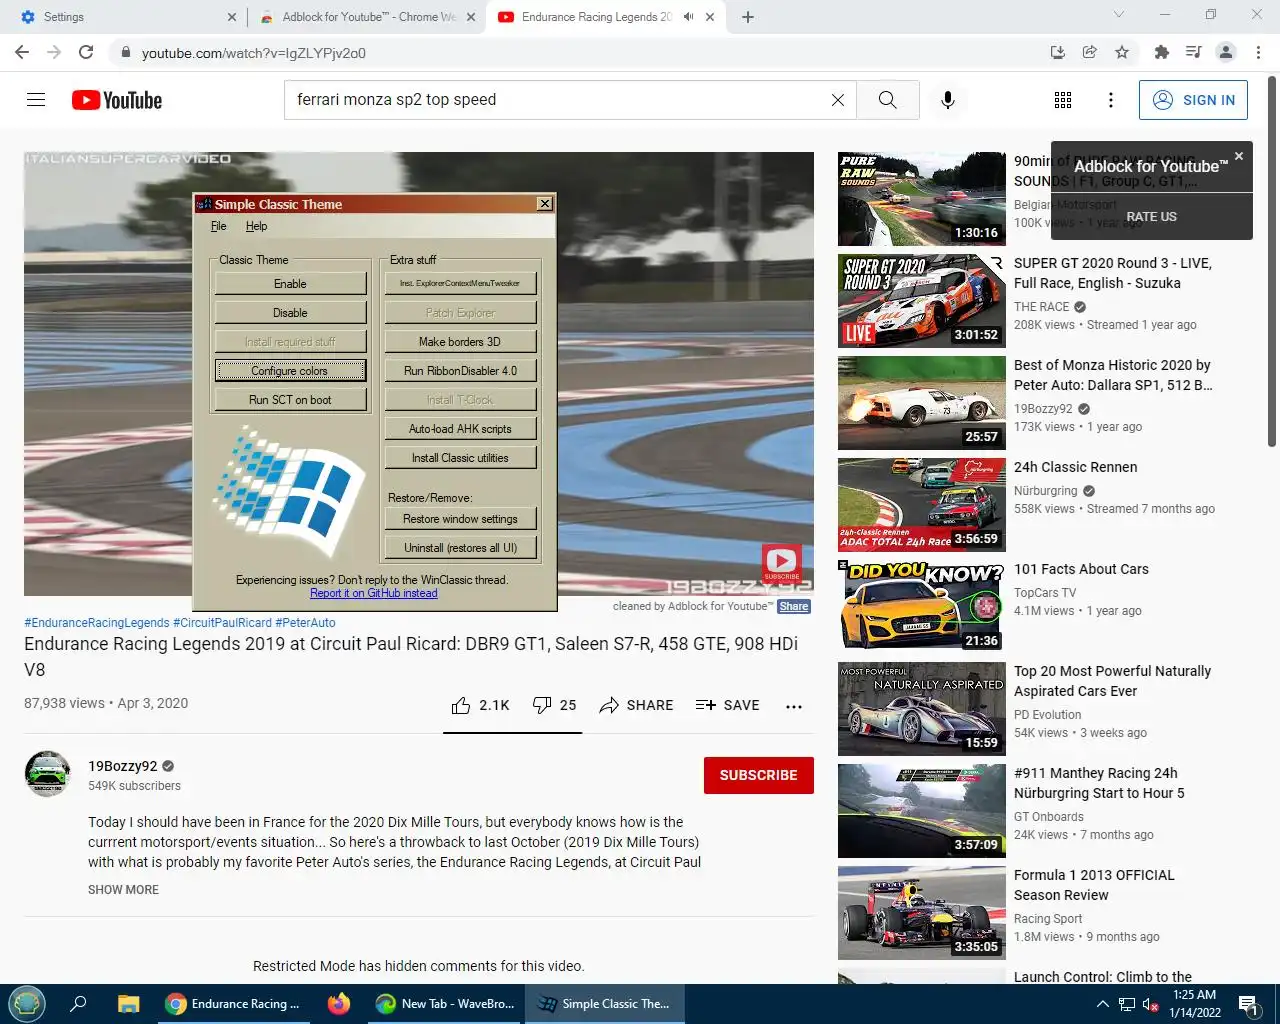Open more actions ellipsis under video

pos(794,706)
